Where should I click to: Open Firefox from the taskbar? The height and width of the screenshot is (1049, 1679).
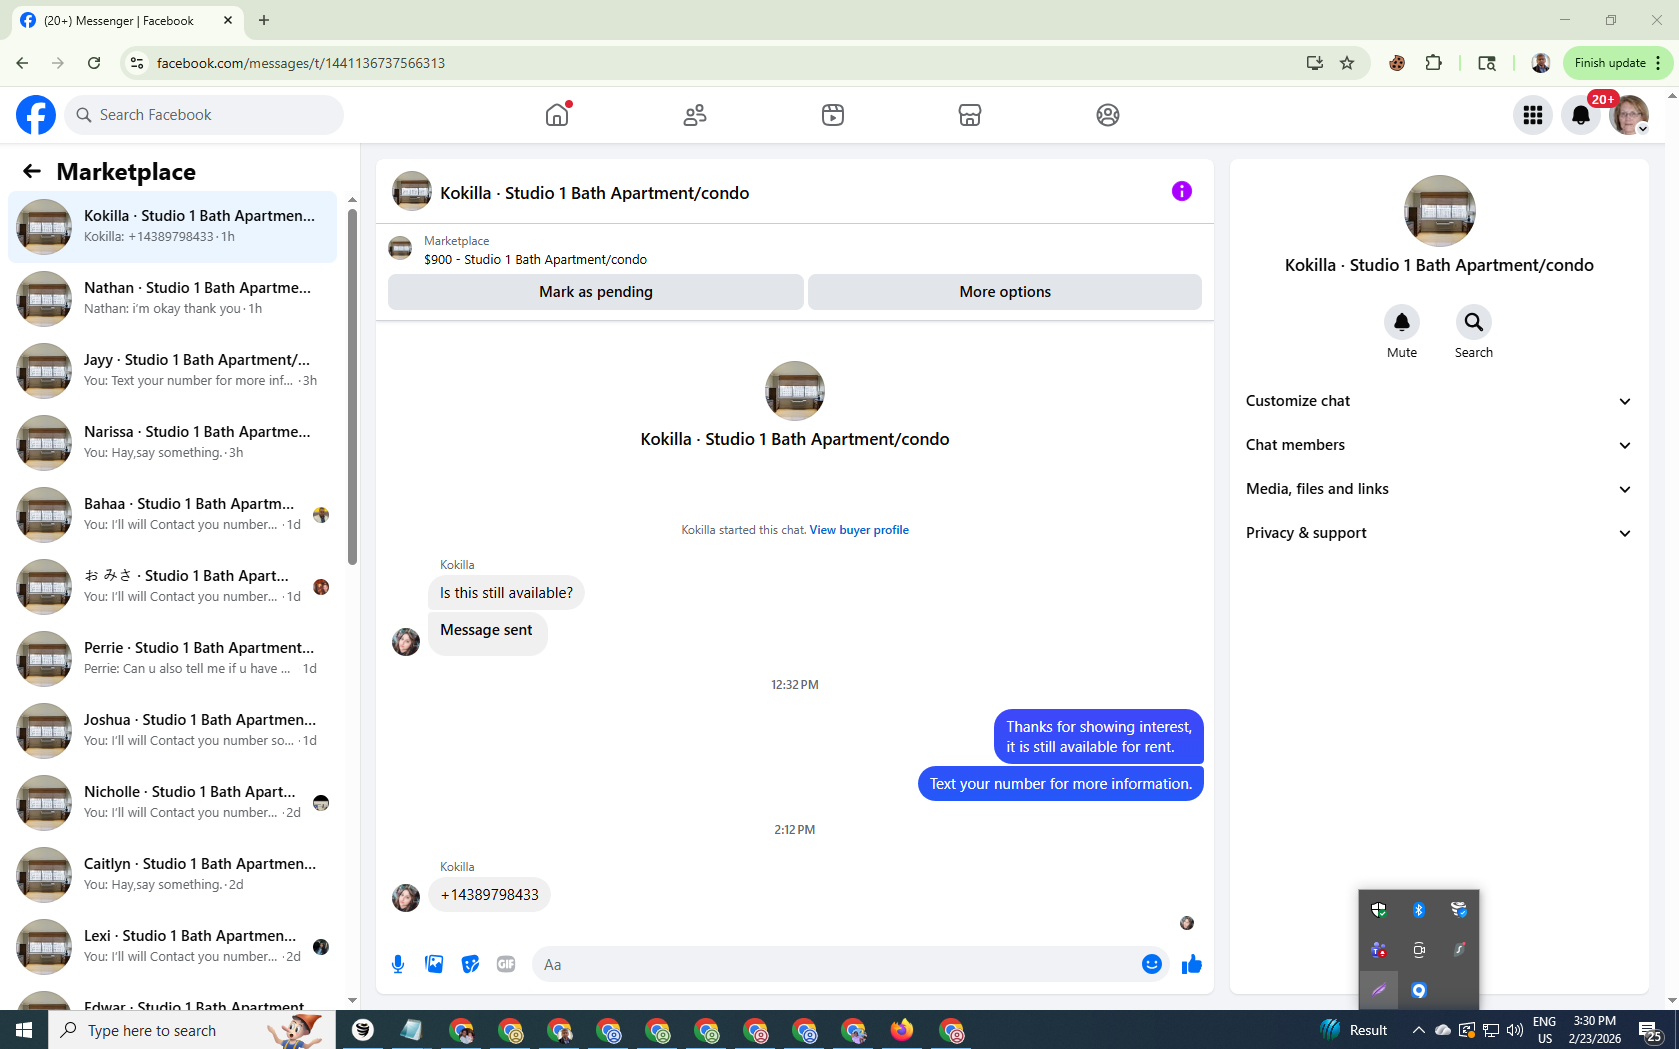pyautogui.click(x=902, y=1030)
